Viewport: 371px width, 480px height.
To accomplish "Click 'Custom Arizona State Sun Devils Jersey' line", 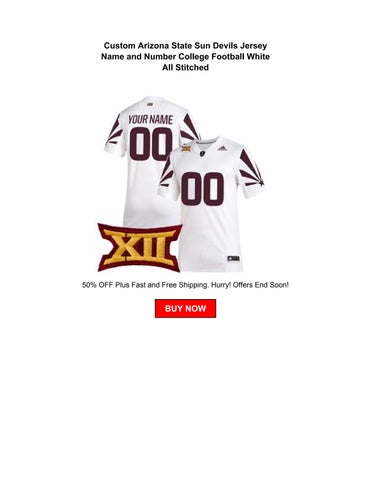I will pyautogui.click(x=185, y=45).
